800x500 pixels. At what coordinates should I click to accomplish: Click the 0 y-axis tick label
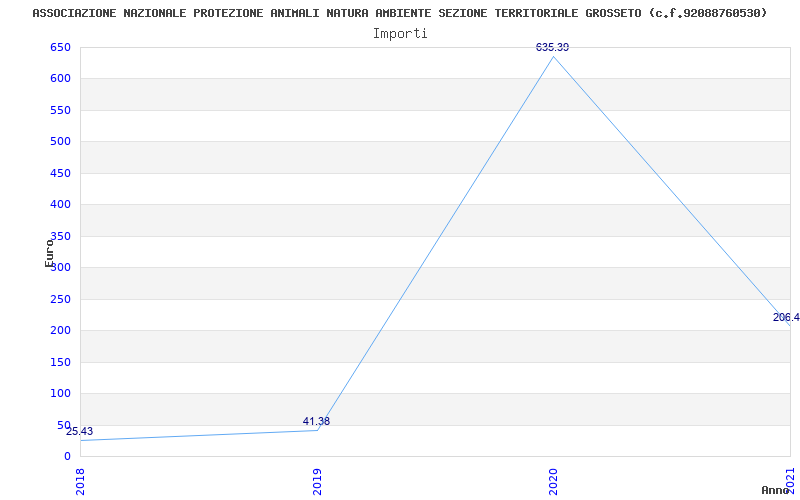[67, 456]
